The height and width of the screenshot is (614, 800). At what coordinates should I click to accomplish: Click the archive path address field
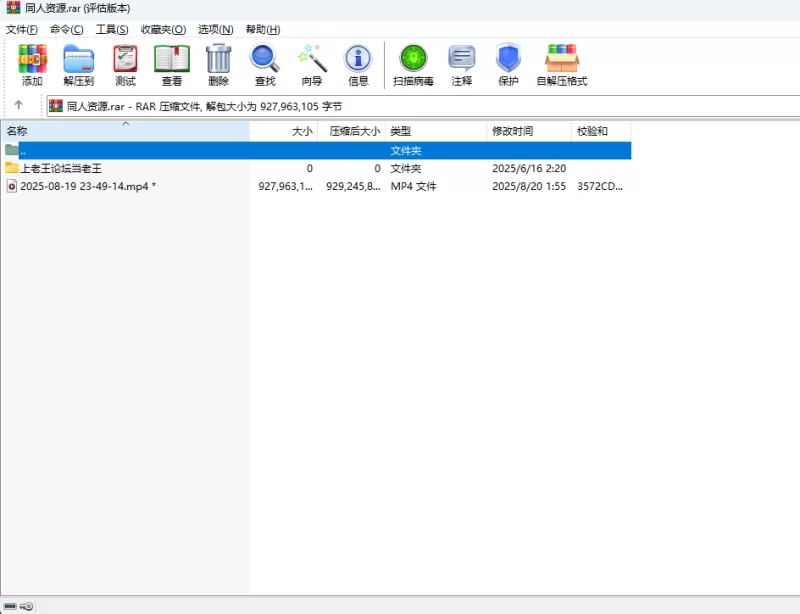(x=423, y=106)
